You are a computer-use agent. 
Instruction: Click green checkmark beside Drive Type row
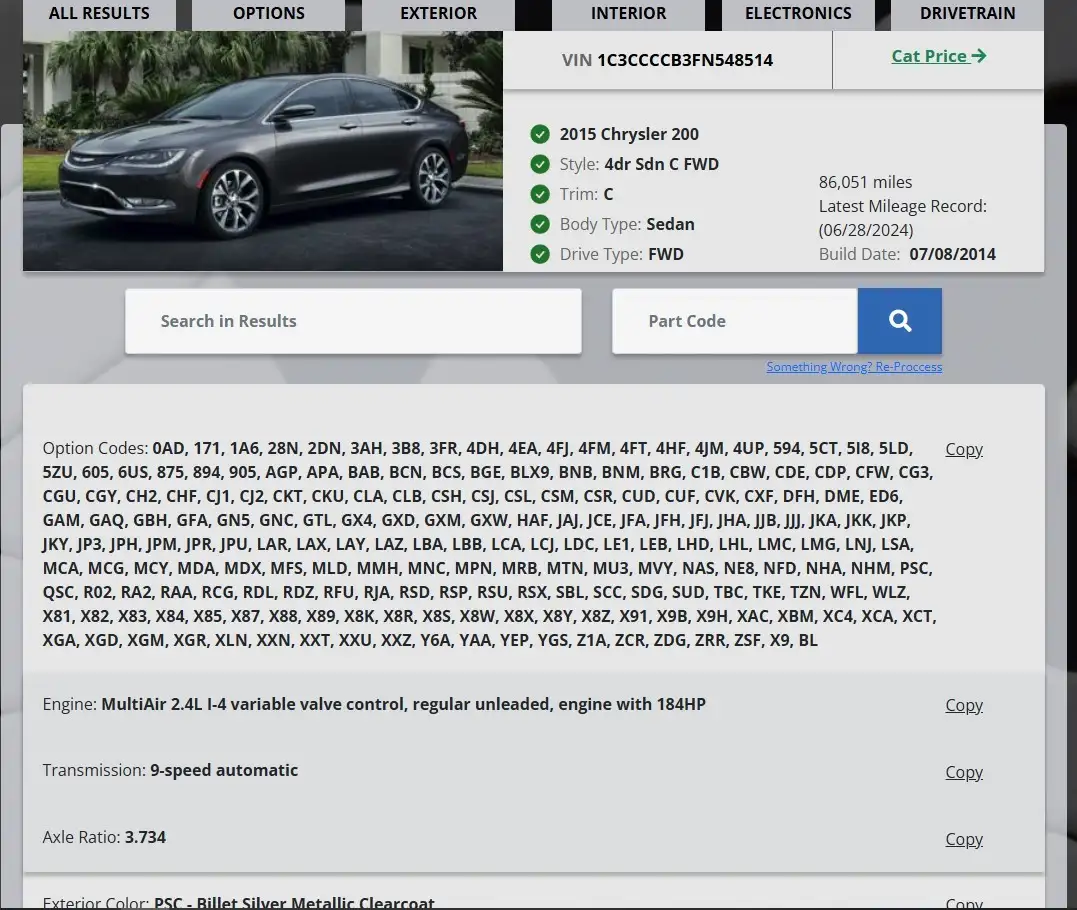540,254
